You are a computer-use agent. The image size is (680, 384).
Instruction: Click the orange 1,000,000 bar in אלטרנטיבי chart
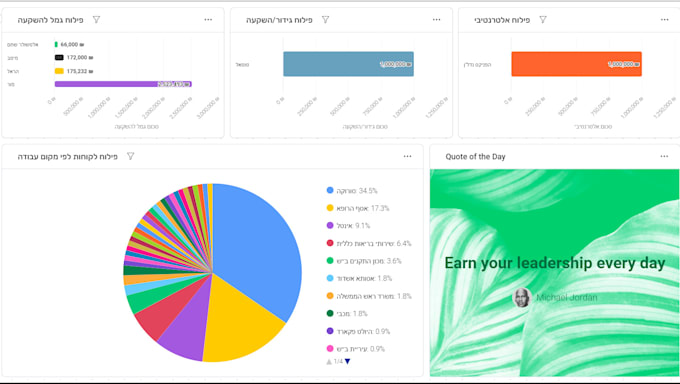(576, 64)
